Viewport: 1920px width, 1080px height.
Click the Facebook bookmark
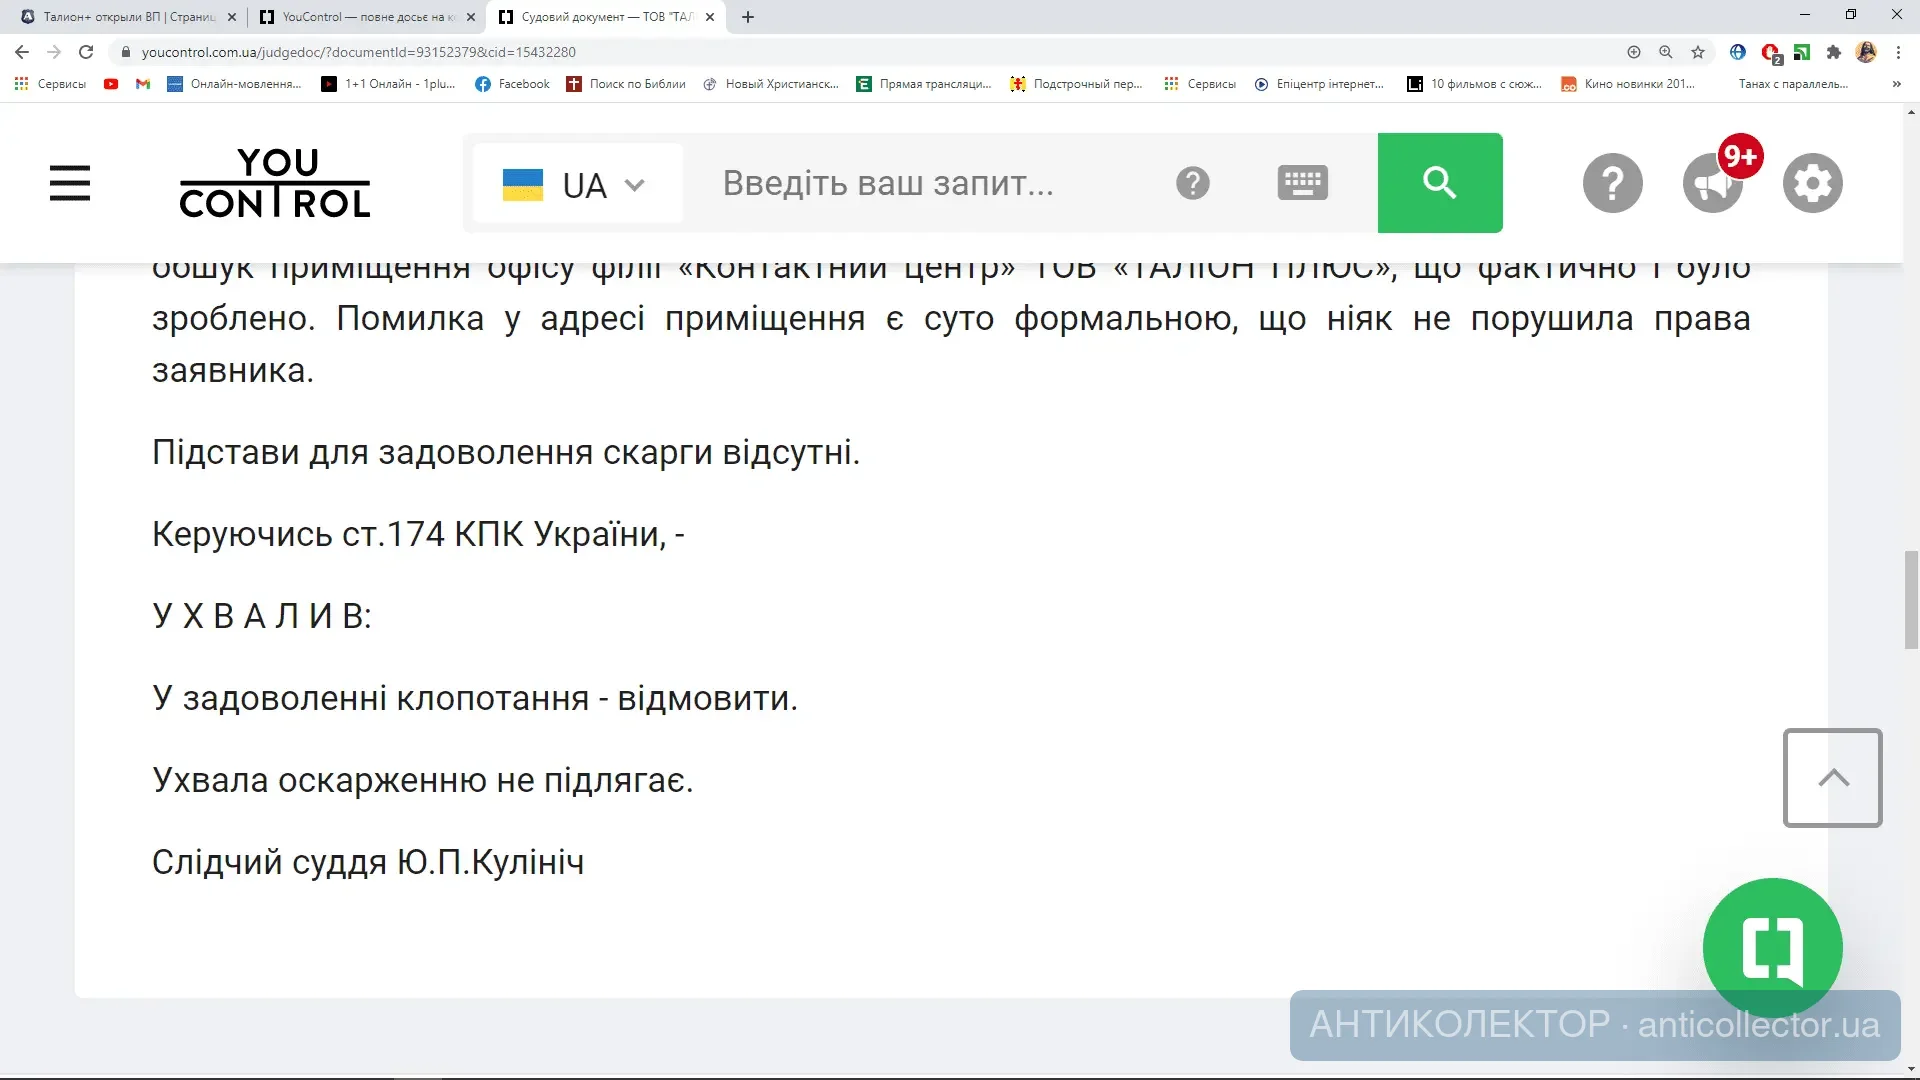point(513,84)
